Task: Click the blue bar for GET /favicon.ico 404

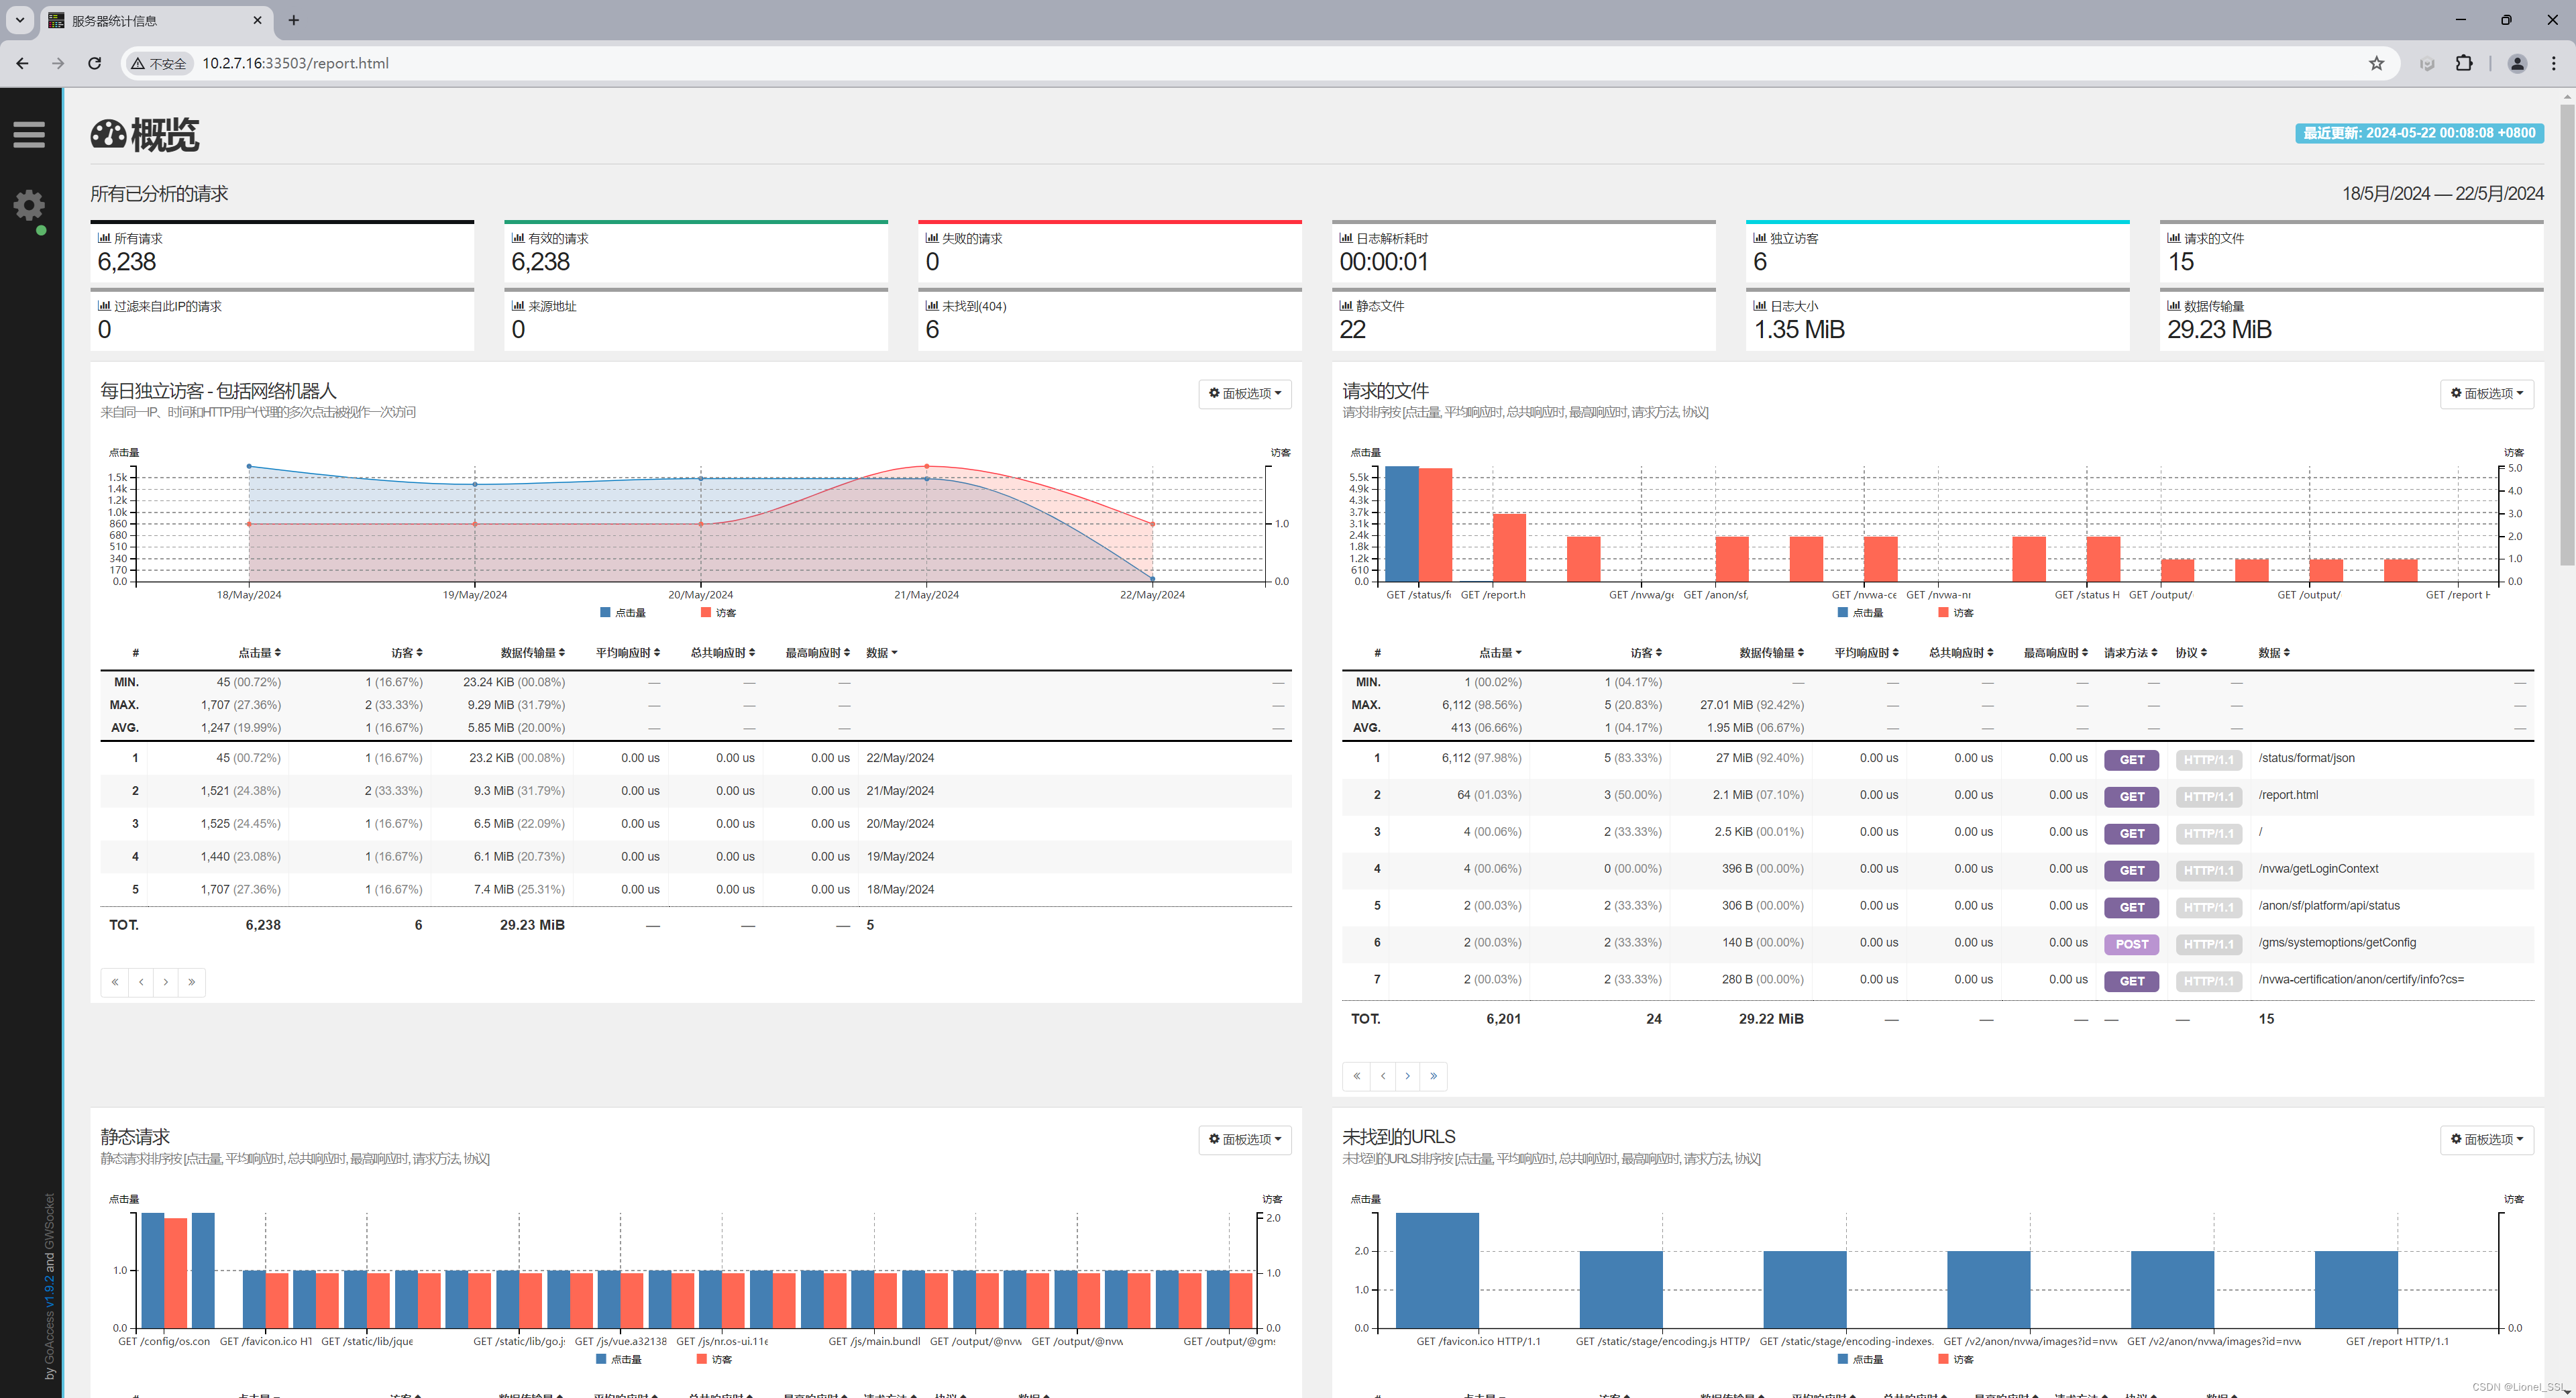Action: point(1437,1271)
